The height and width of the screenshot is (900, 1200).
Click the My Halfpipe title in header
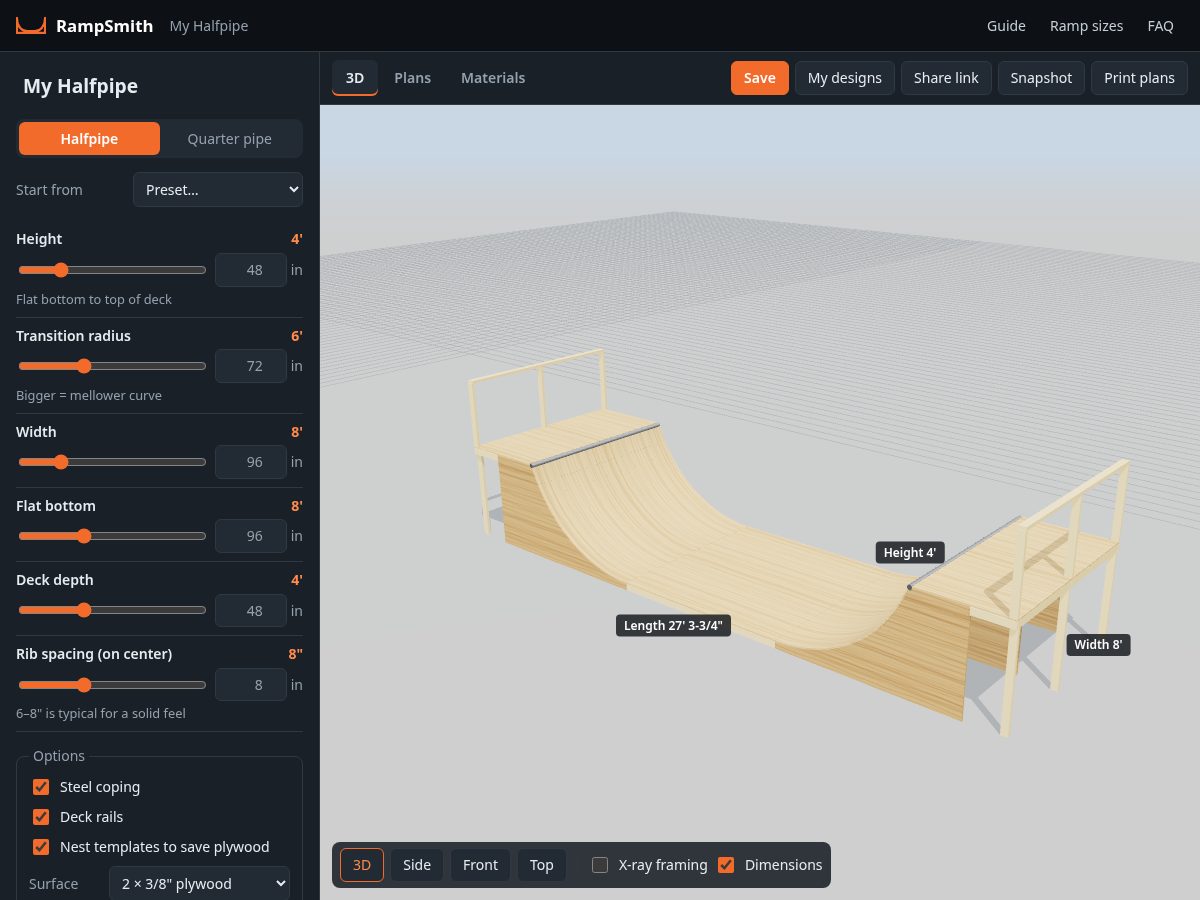coord(209,26)
